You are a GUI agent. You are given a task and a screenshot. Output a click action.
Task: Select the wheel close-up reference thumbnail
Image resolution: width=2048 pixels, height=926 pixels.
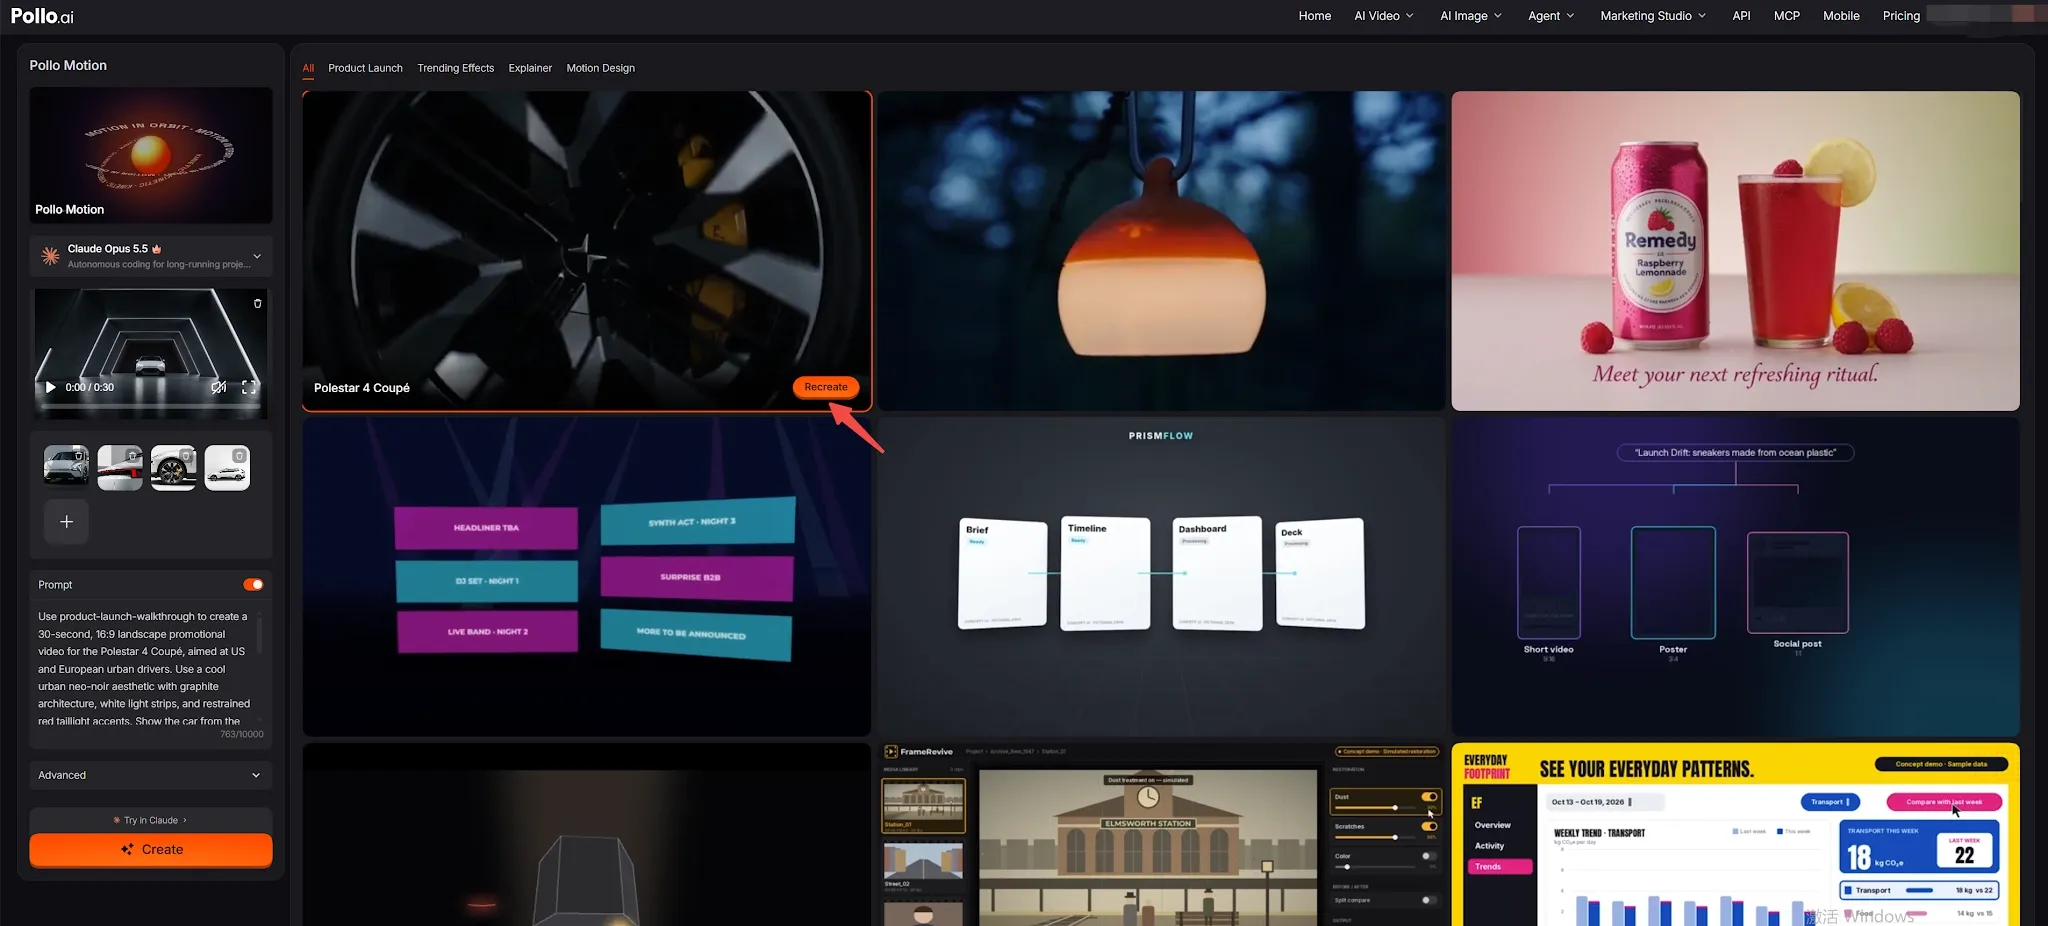pyautogui.click(x=173, y=467)
